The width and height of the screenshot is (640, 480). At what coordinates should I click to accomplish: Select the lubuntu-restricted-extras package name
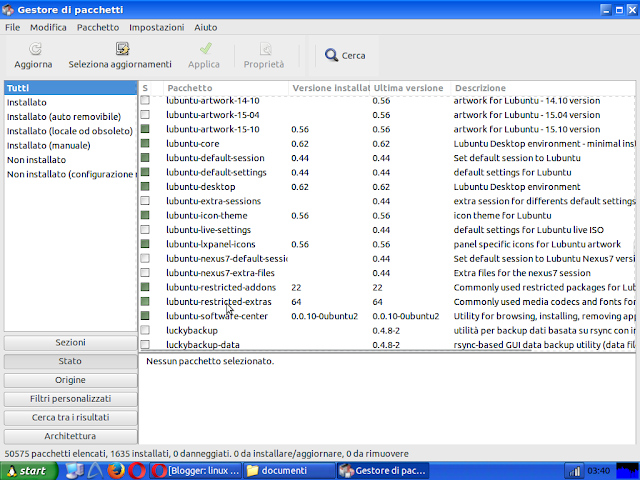tap(219, 302)
